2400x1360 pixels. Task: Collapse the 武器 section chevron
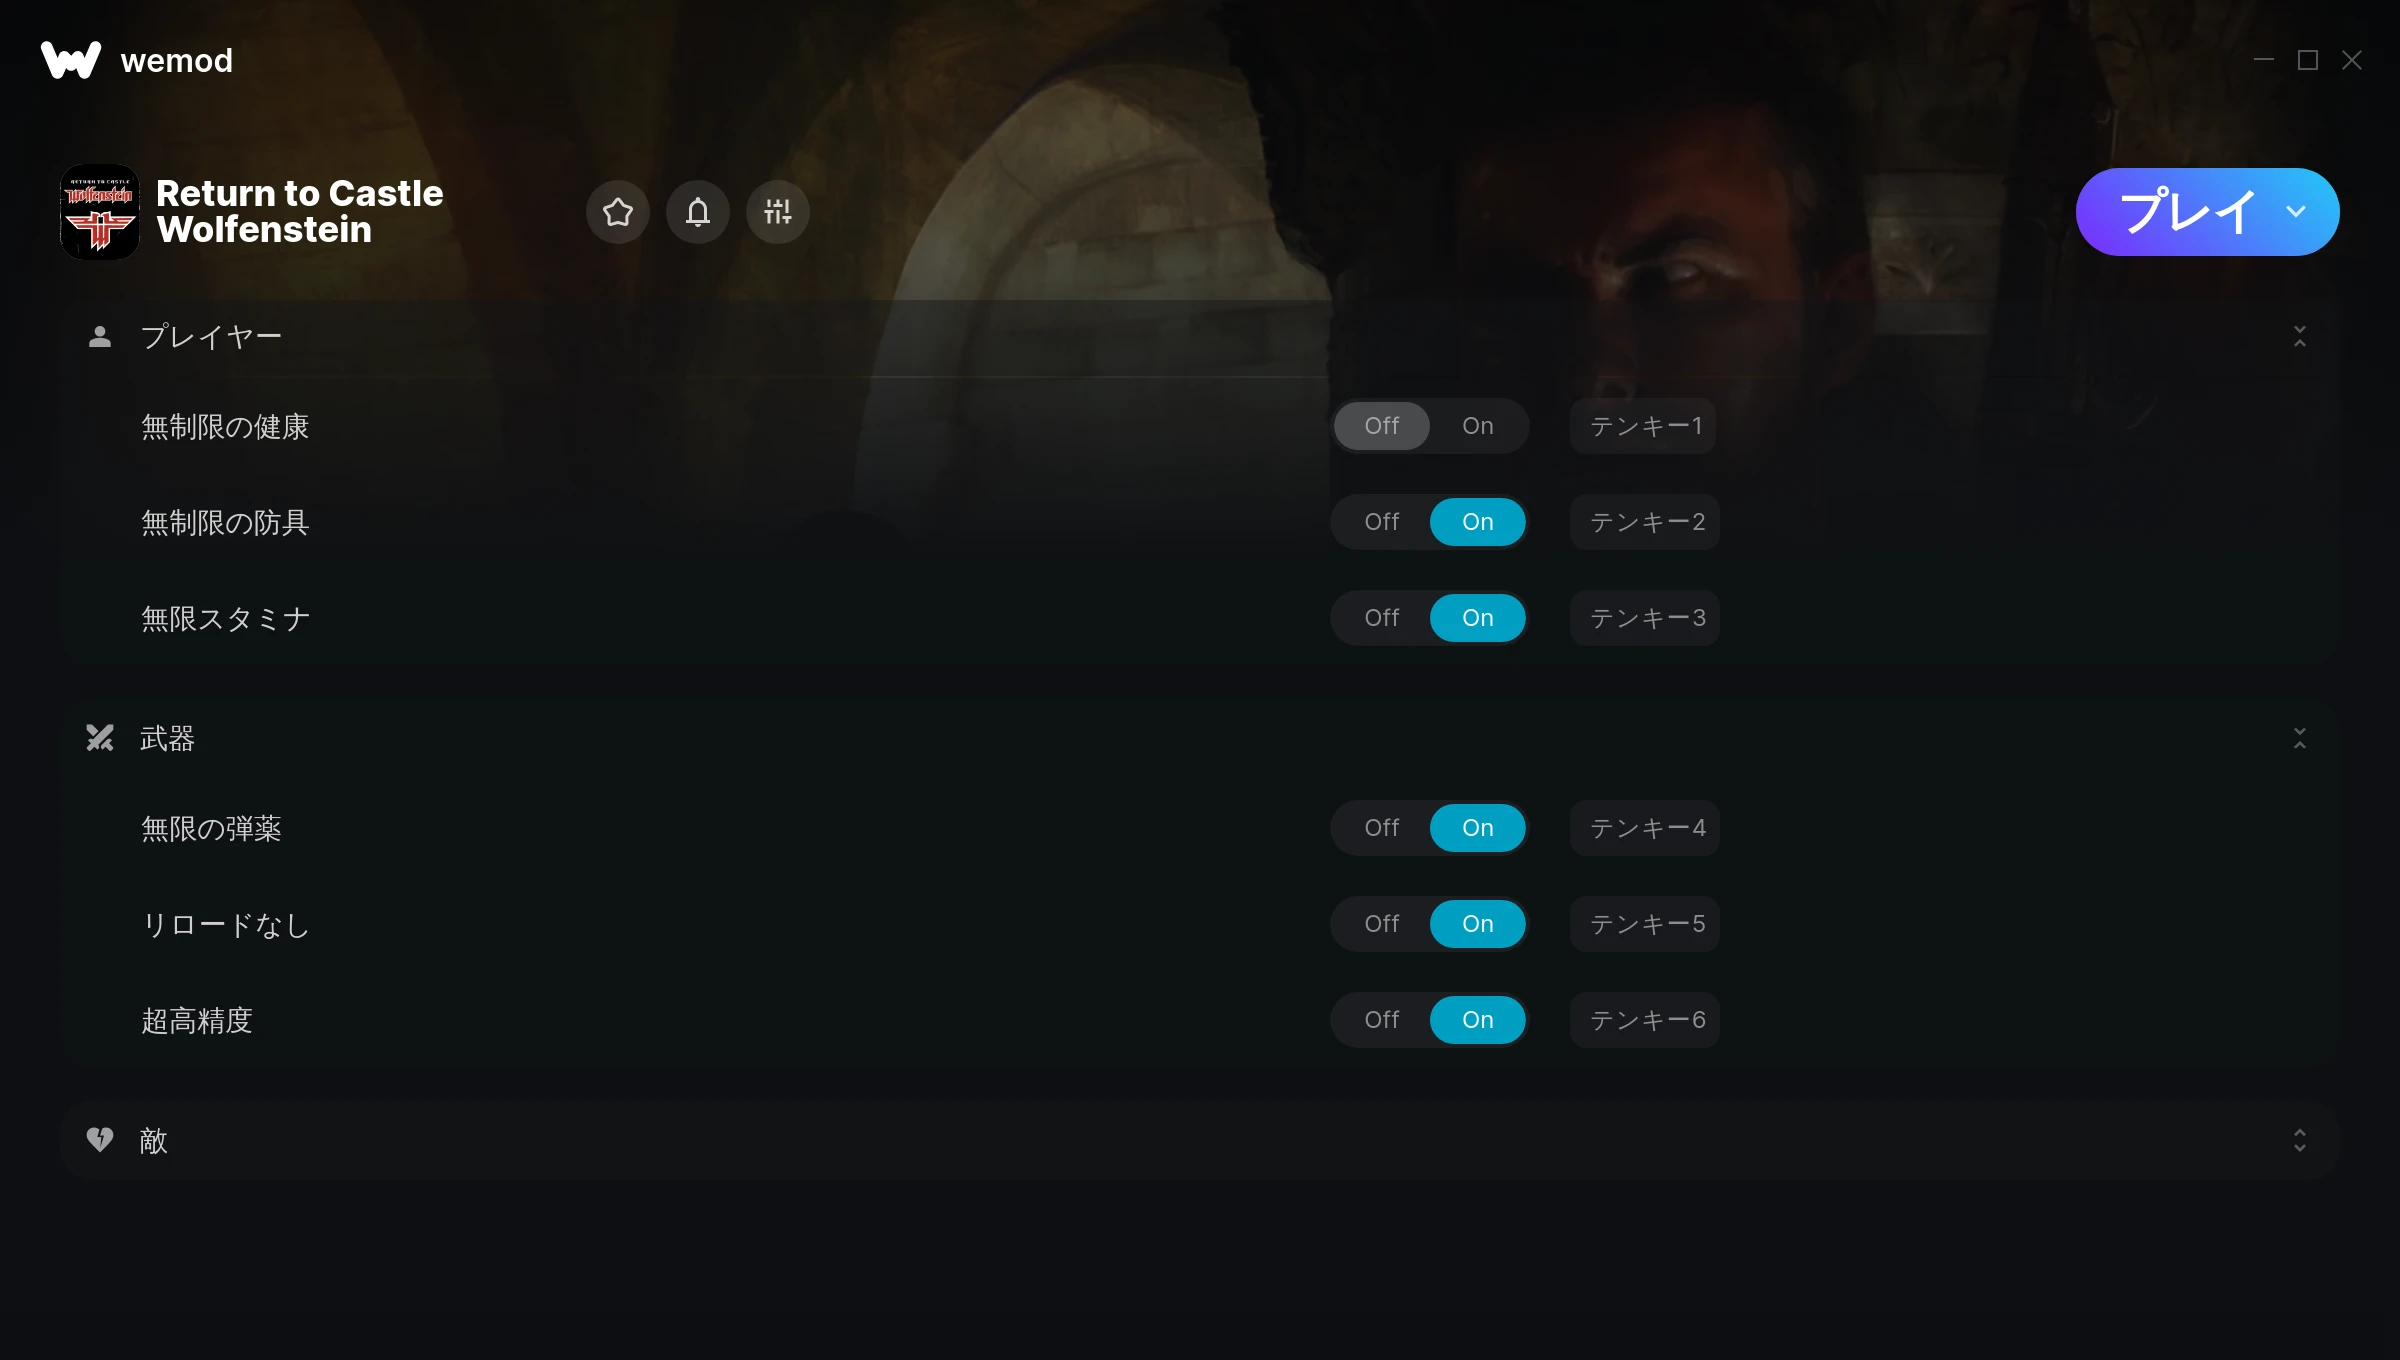click(2300, 739)
